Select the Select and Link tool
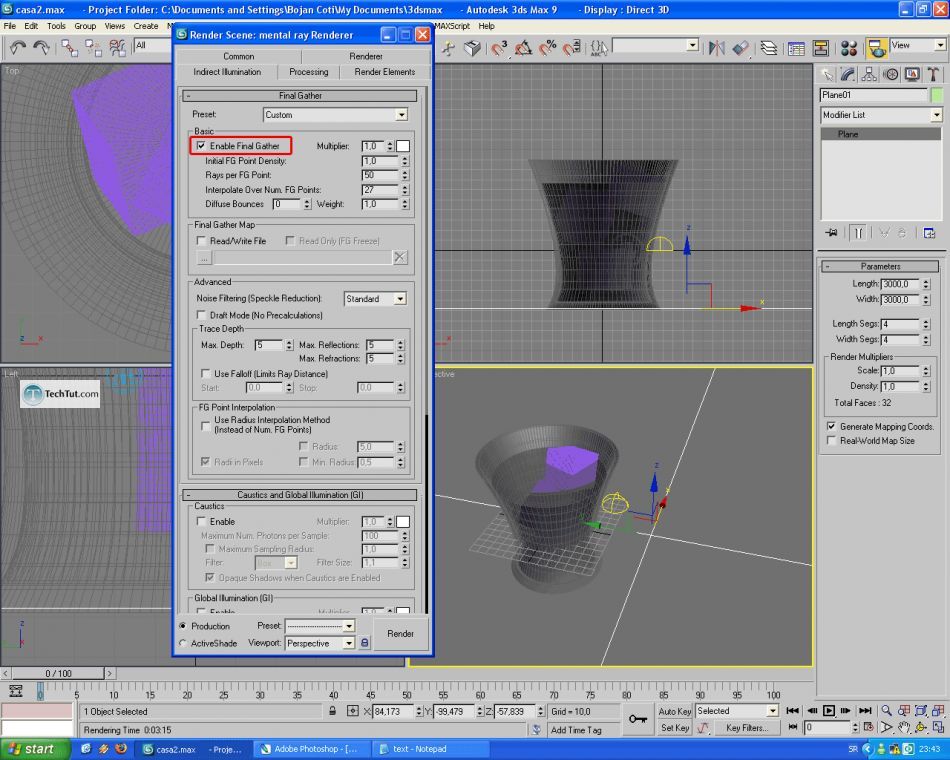The height and width of the screenshot is (760, 950). 69,47
